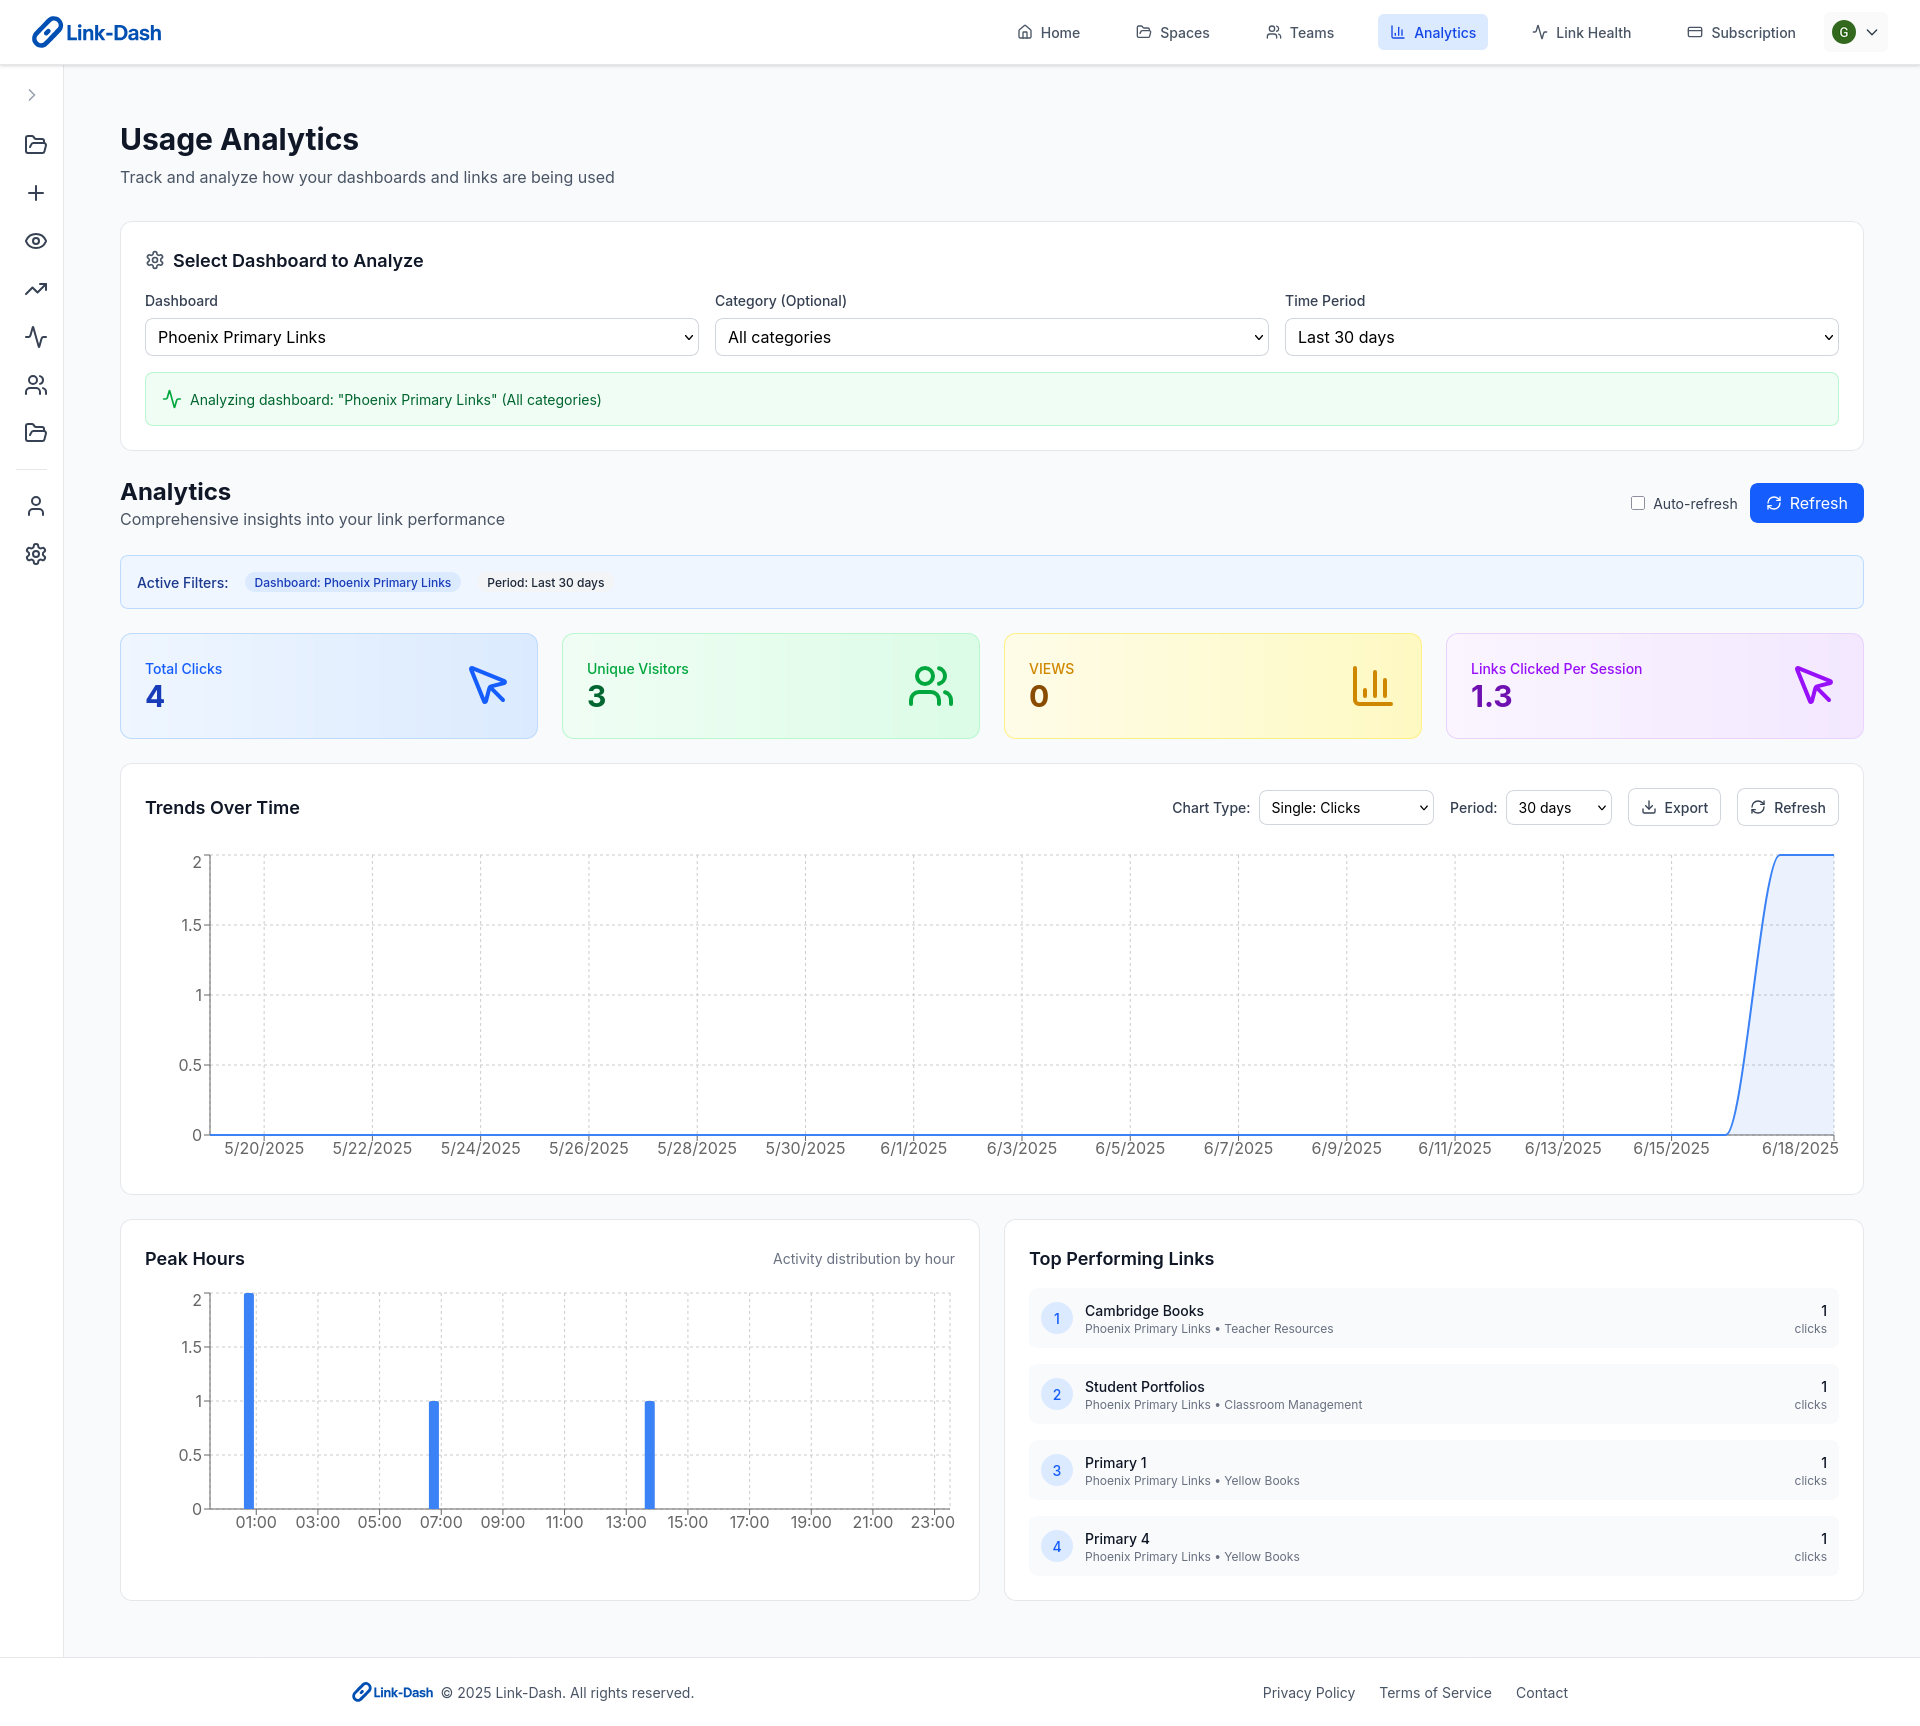
Task: Click the 14:00 bar in Peak Hours chart
Action: 650,1455
